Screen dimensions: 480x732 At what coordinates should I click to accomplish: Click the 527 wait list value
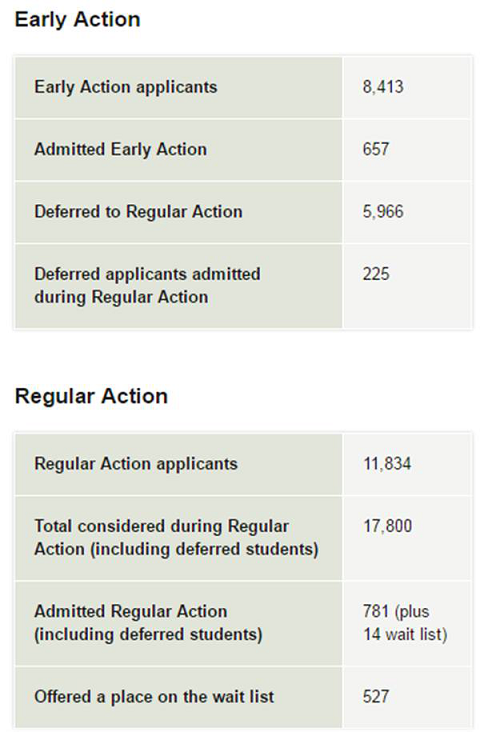click(x=376, y=697)
